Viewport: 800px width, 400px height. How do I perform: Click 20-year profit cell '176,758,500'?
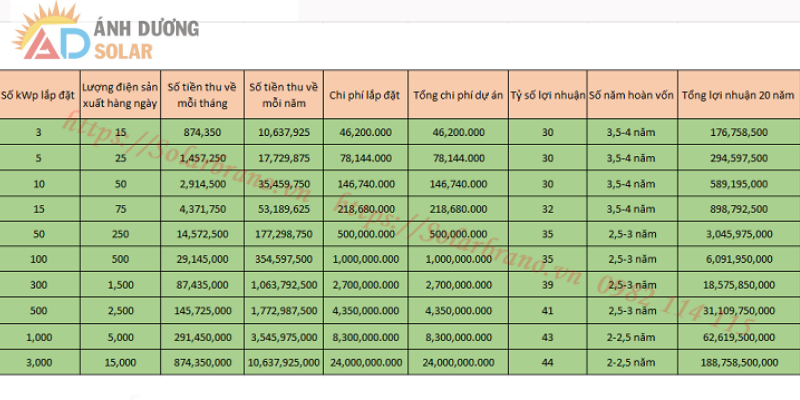[x=739, y=133]
